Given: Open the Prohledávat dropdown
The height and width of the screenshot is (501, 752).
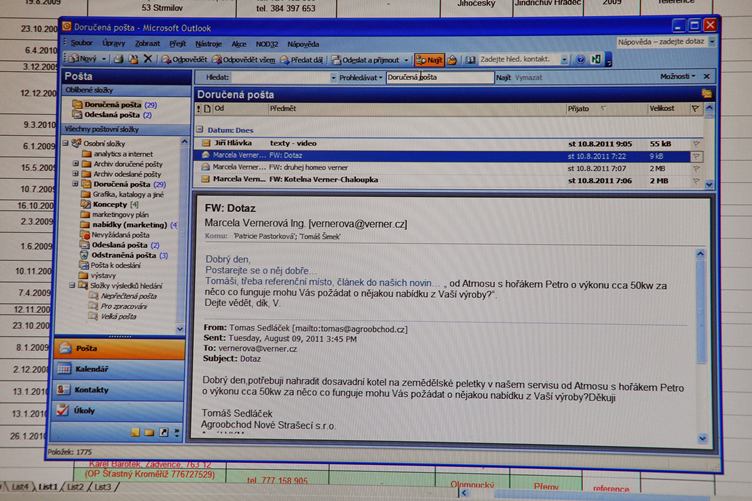Looking at the screenshot, I should click(x=360, y=77).
